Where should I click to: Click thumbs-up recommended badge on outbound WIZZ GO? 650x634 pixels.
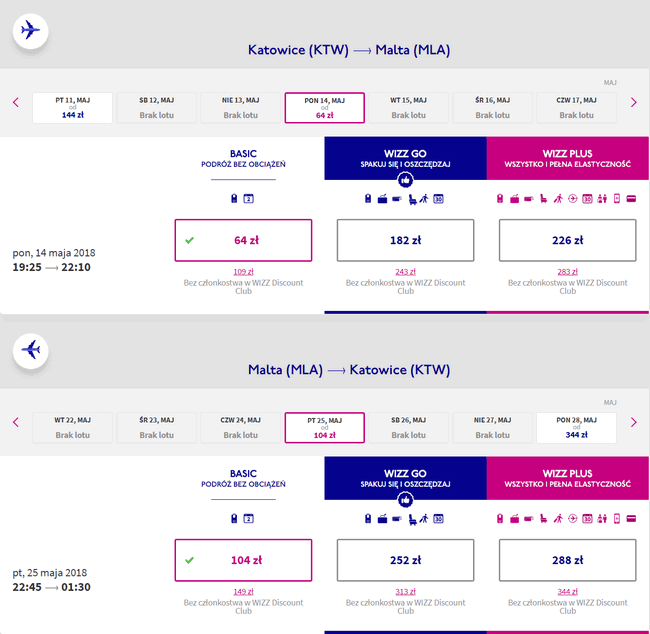tap(405, 180)
